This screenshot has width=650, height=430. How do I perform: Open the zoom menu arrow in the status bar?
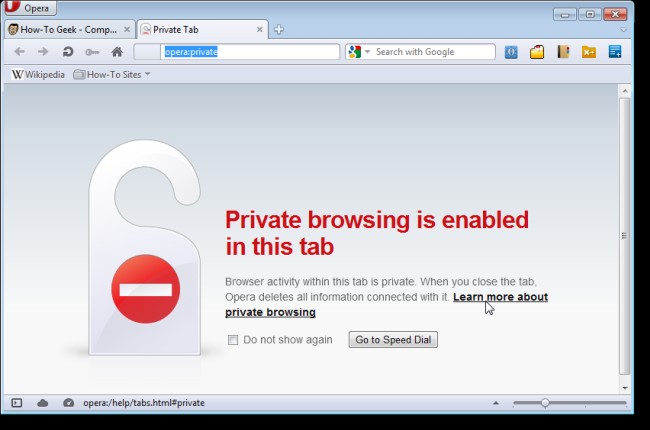496,403
